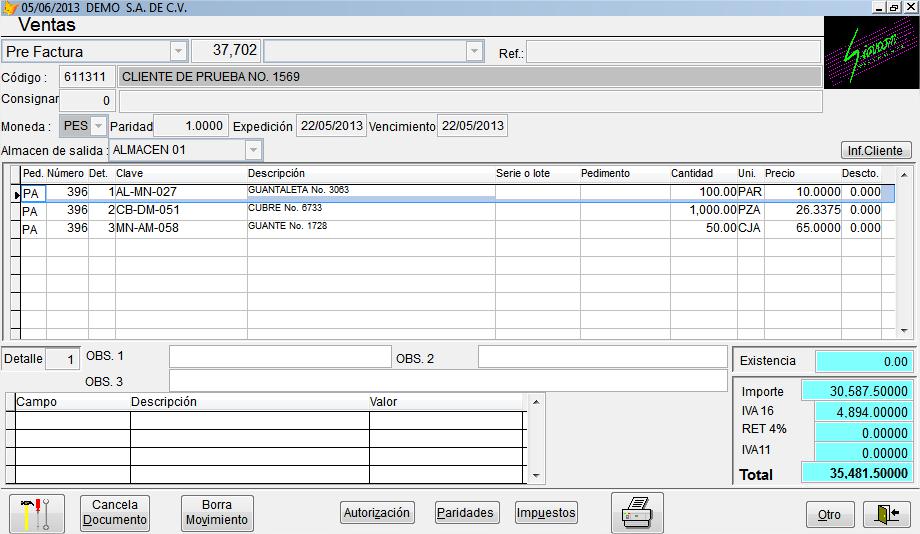Viewport: 920px width, 534px height.
Task: Click the Paridades button
Action: pos(466,512)
